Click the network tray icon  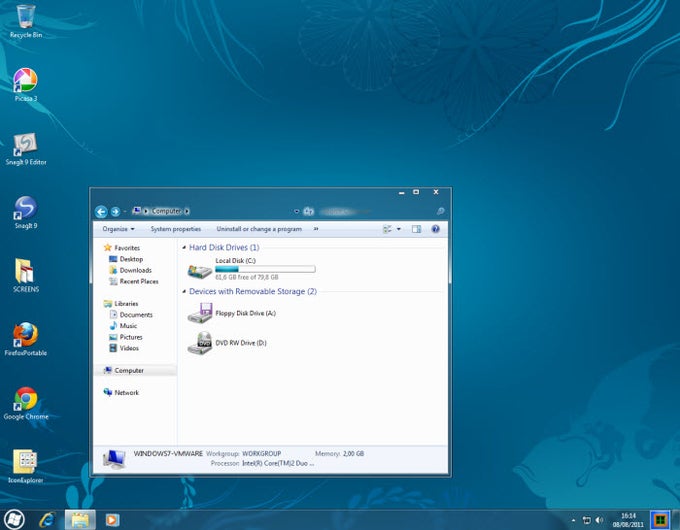[x=586, y=520]
